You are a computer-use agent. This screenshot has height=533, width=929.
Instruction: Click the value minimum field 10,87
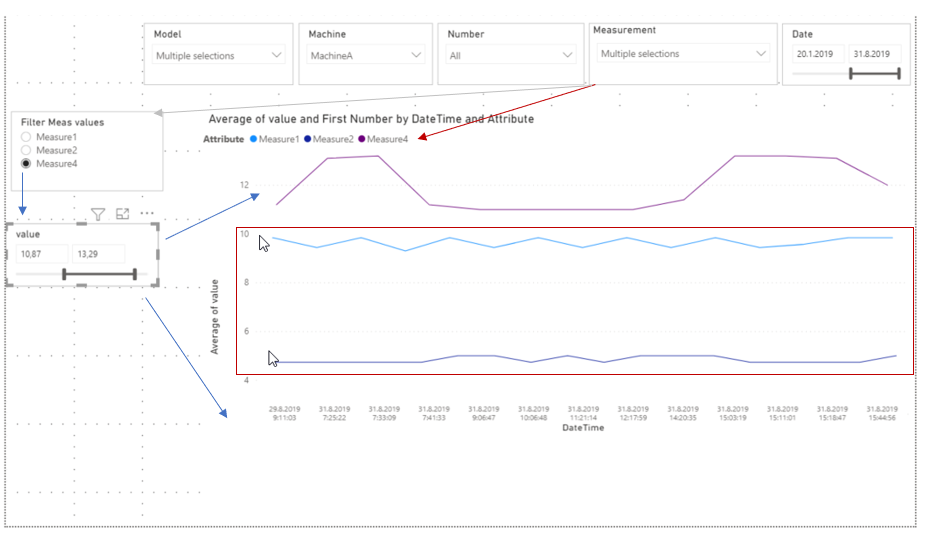(x=41, y=254)
